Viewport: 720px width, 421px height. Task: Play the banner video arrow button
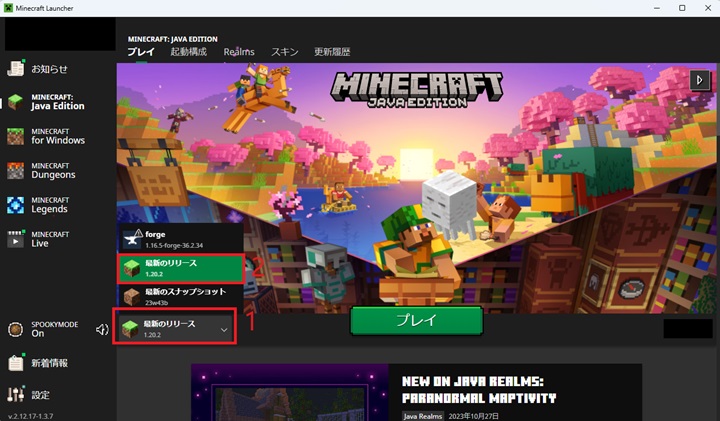click(699, 80)
